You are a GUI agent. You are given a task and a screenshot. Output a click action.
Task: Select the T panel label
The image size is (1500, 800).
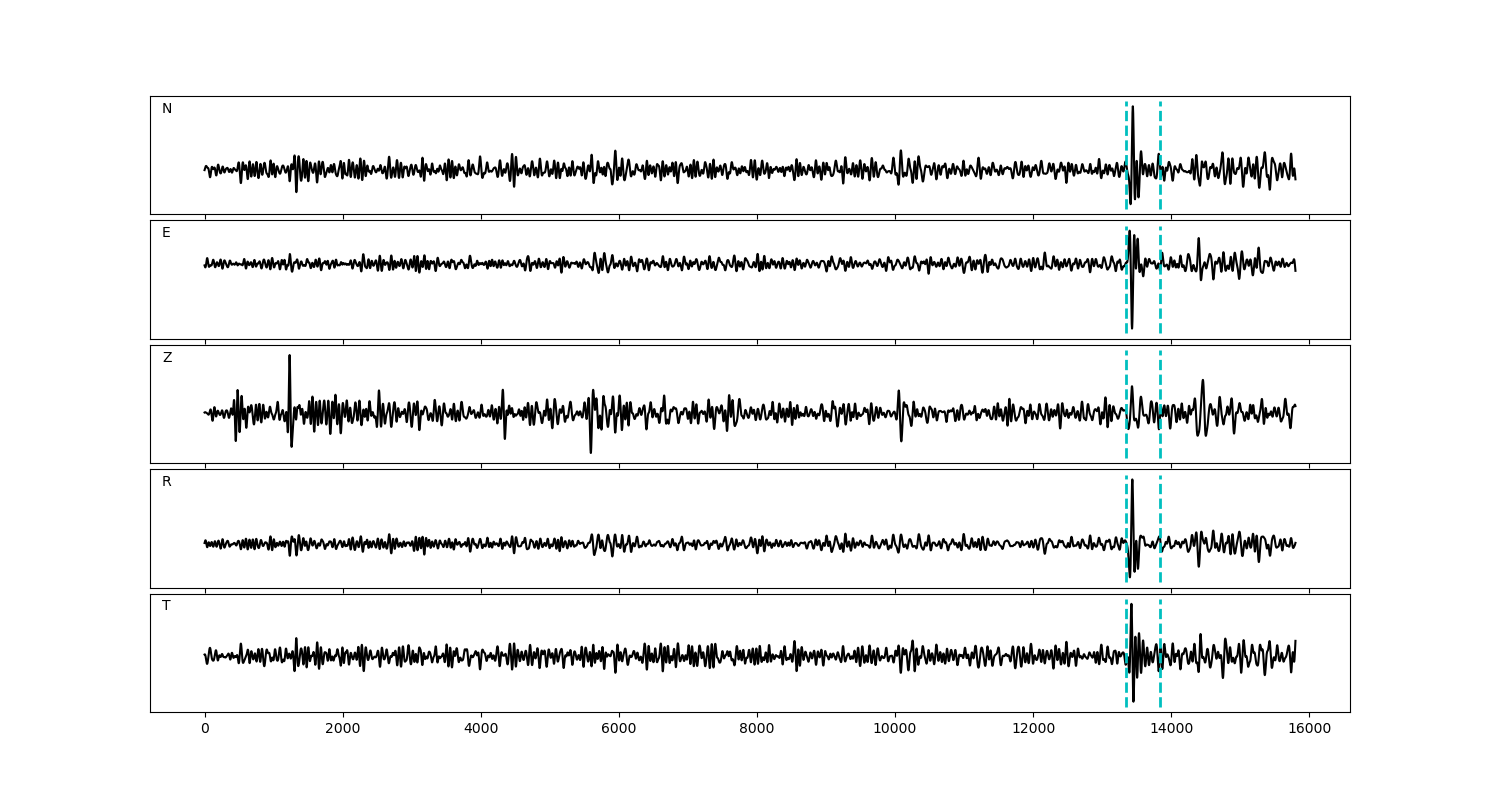(x=167, y=606)
